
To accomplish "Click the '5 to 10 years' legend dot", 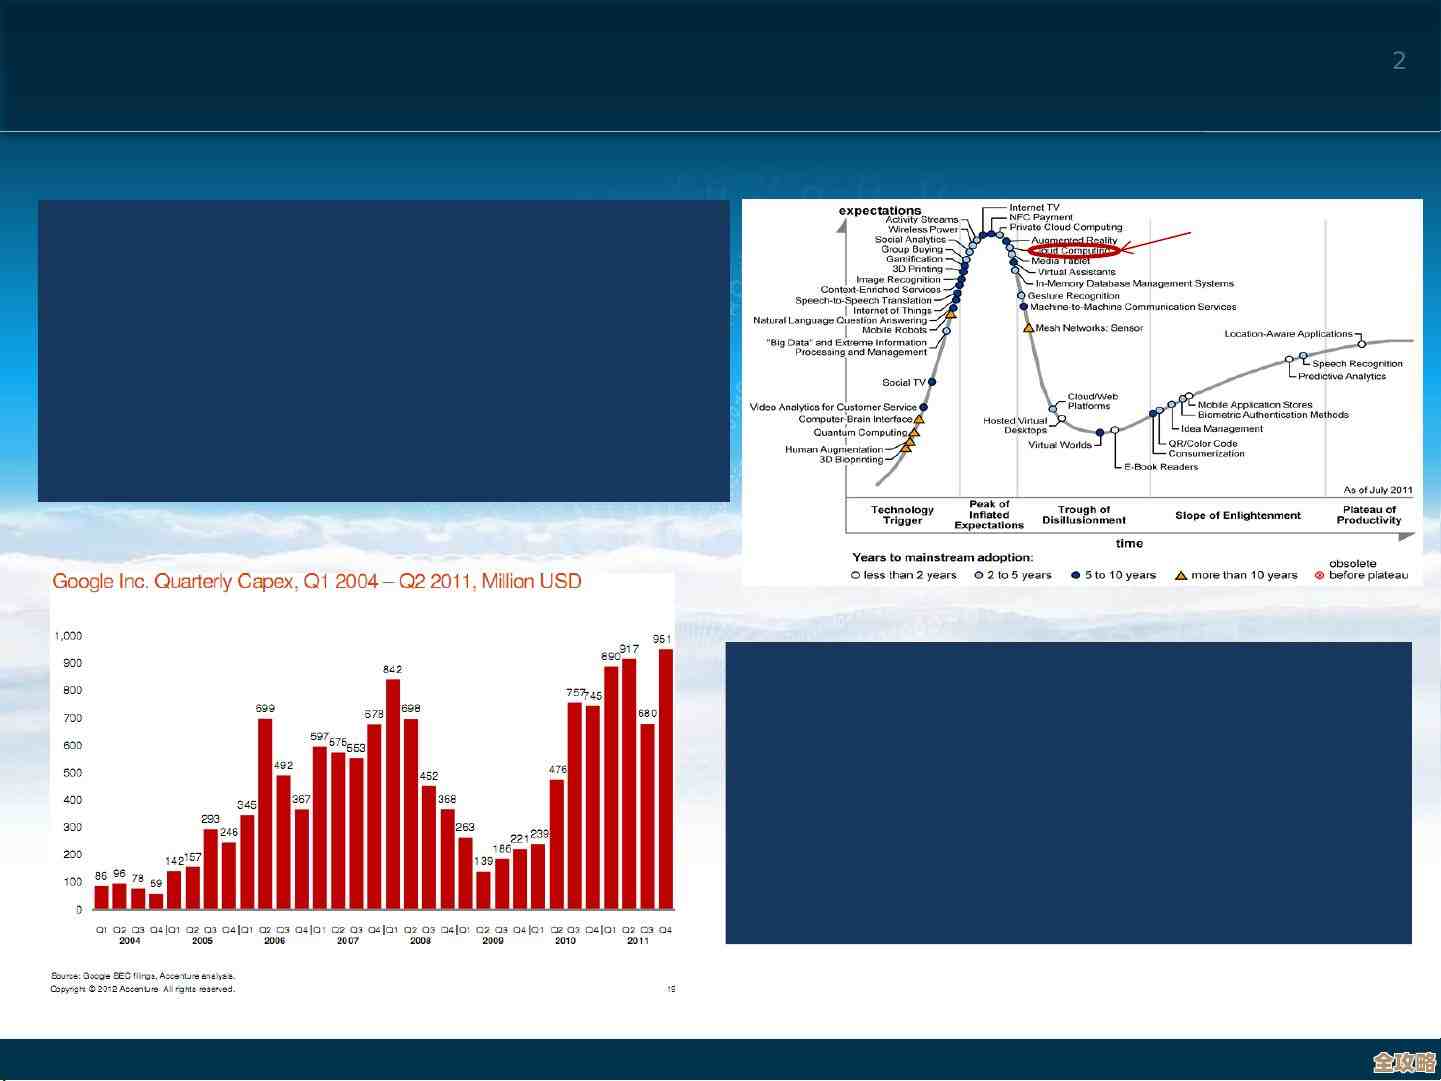I will (1076, 575).
